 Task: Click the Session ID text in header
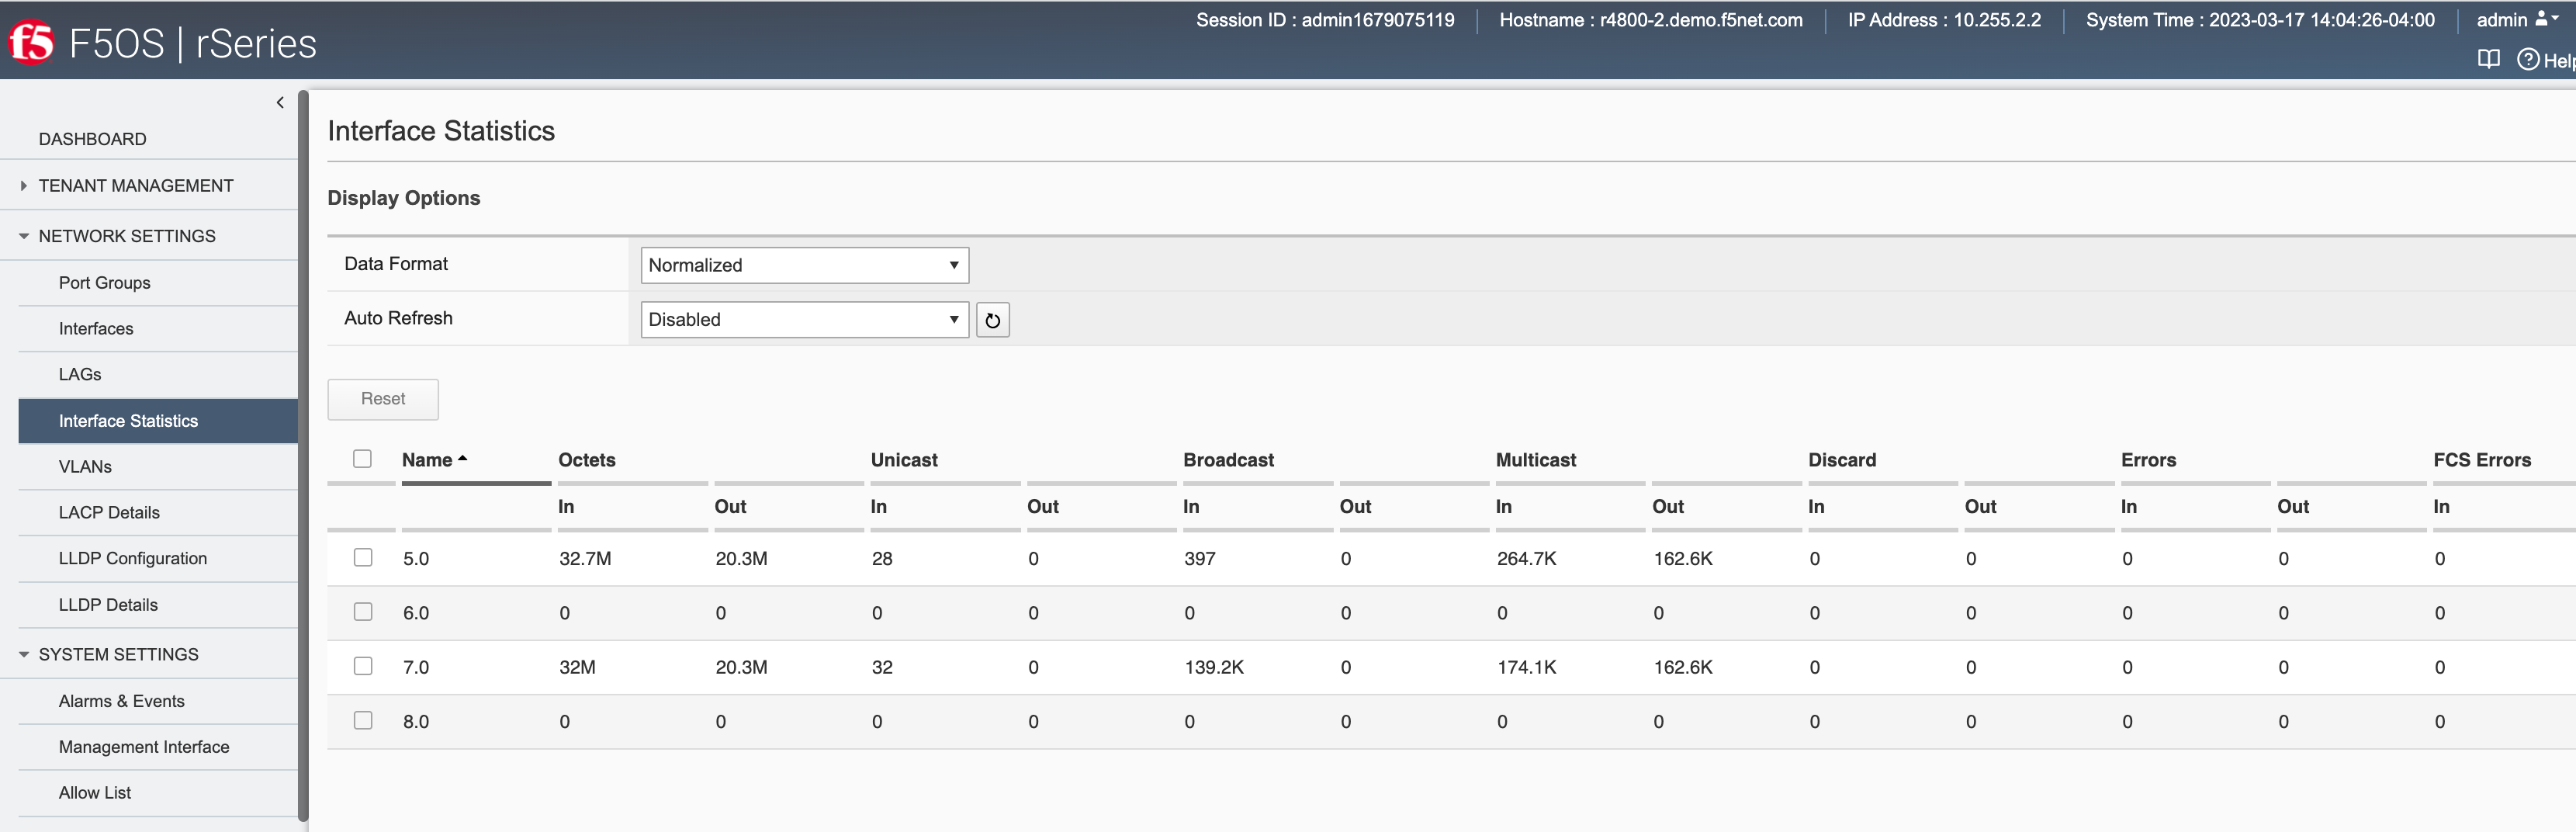tap(1325, 20)
